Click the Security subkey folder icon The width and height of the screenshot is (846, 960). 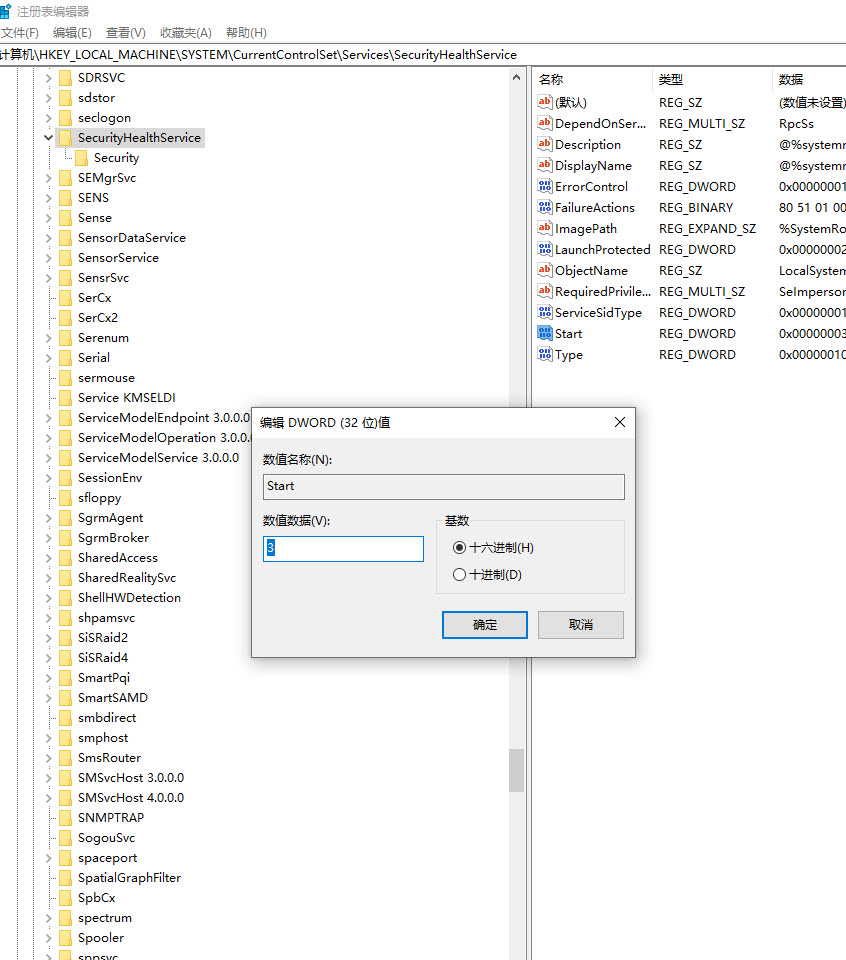(x=80, y=157)
